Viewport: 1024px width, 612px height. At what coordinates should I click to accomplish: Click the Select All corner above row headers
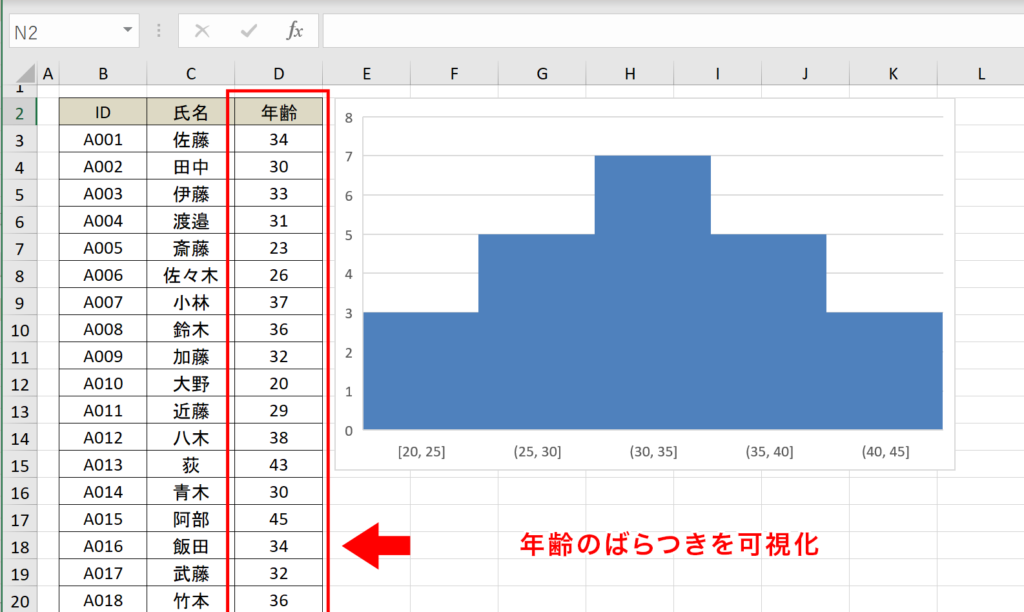tap(28, 73)
